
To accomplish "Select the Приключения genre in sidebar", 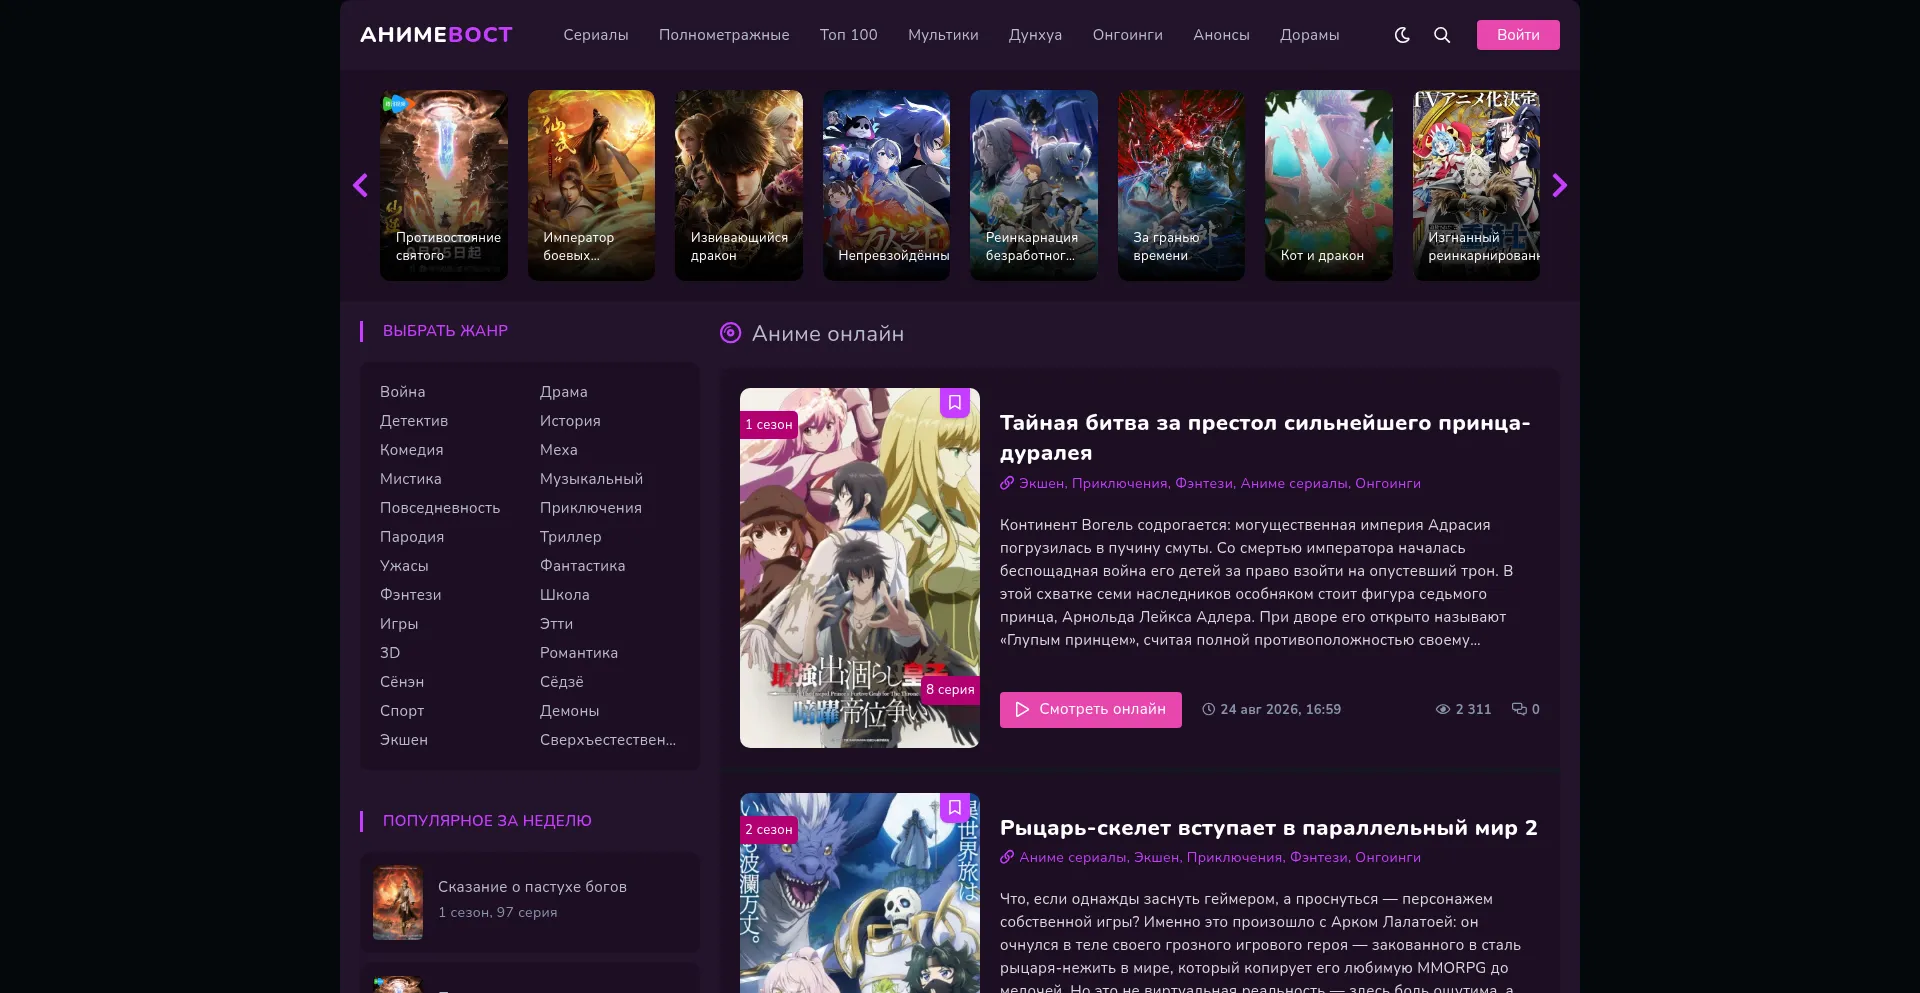I will point(591,508).
